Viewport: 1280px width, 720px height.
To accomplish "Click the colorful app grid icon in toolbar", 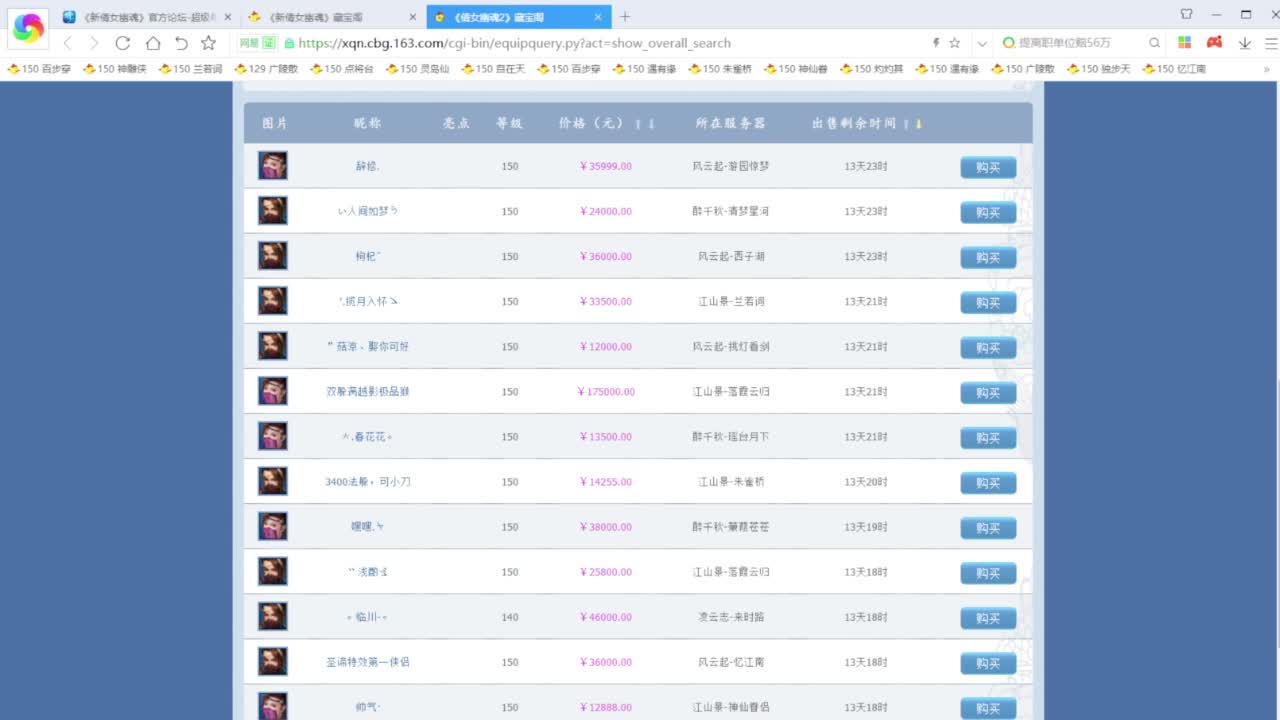I will point(1184,44).
